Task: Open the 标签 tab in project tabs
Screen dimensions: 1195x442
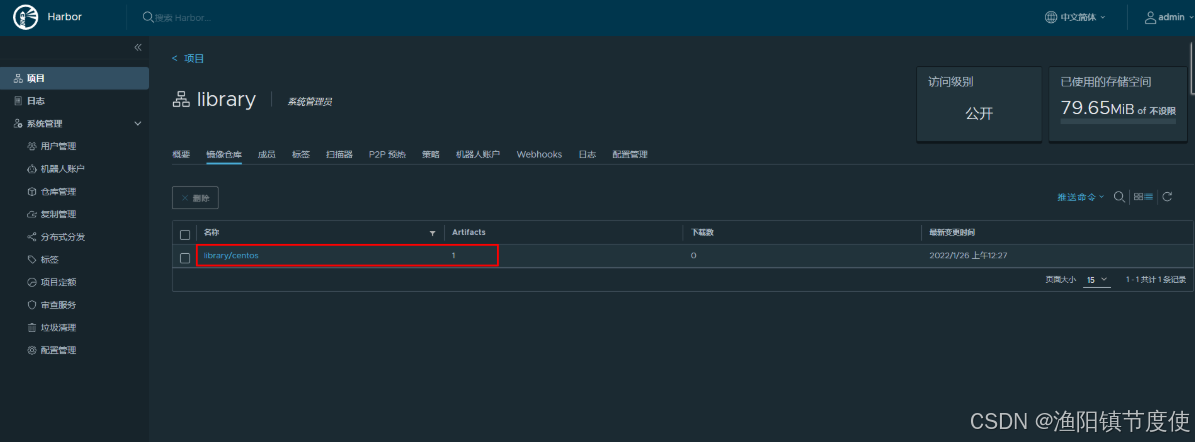Action: (x=301, y=154)
